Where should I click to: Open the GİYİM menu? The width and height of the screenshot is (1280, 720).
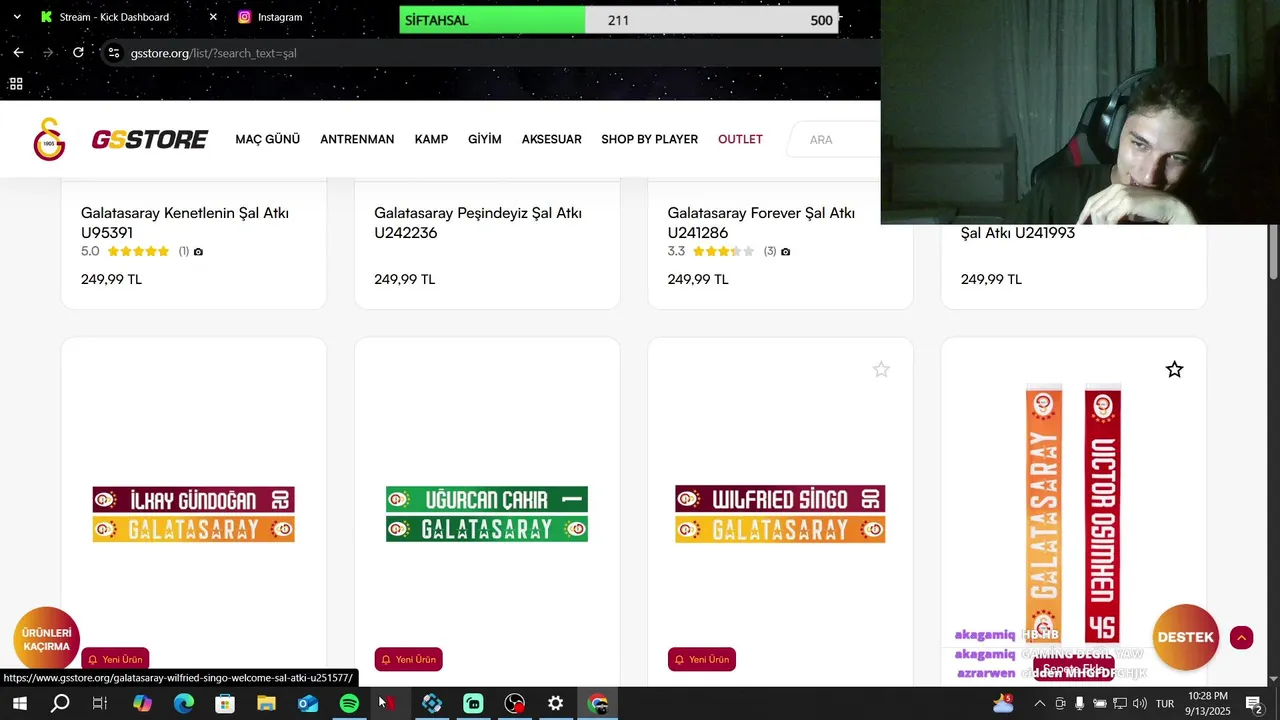tap(485, 139)
